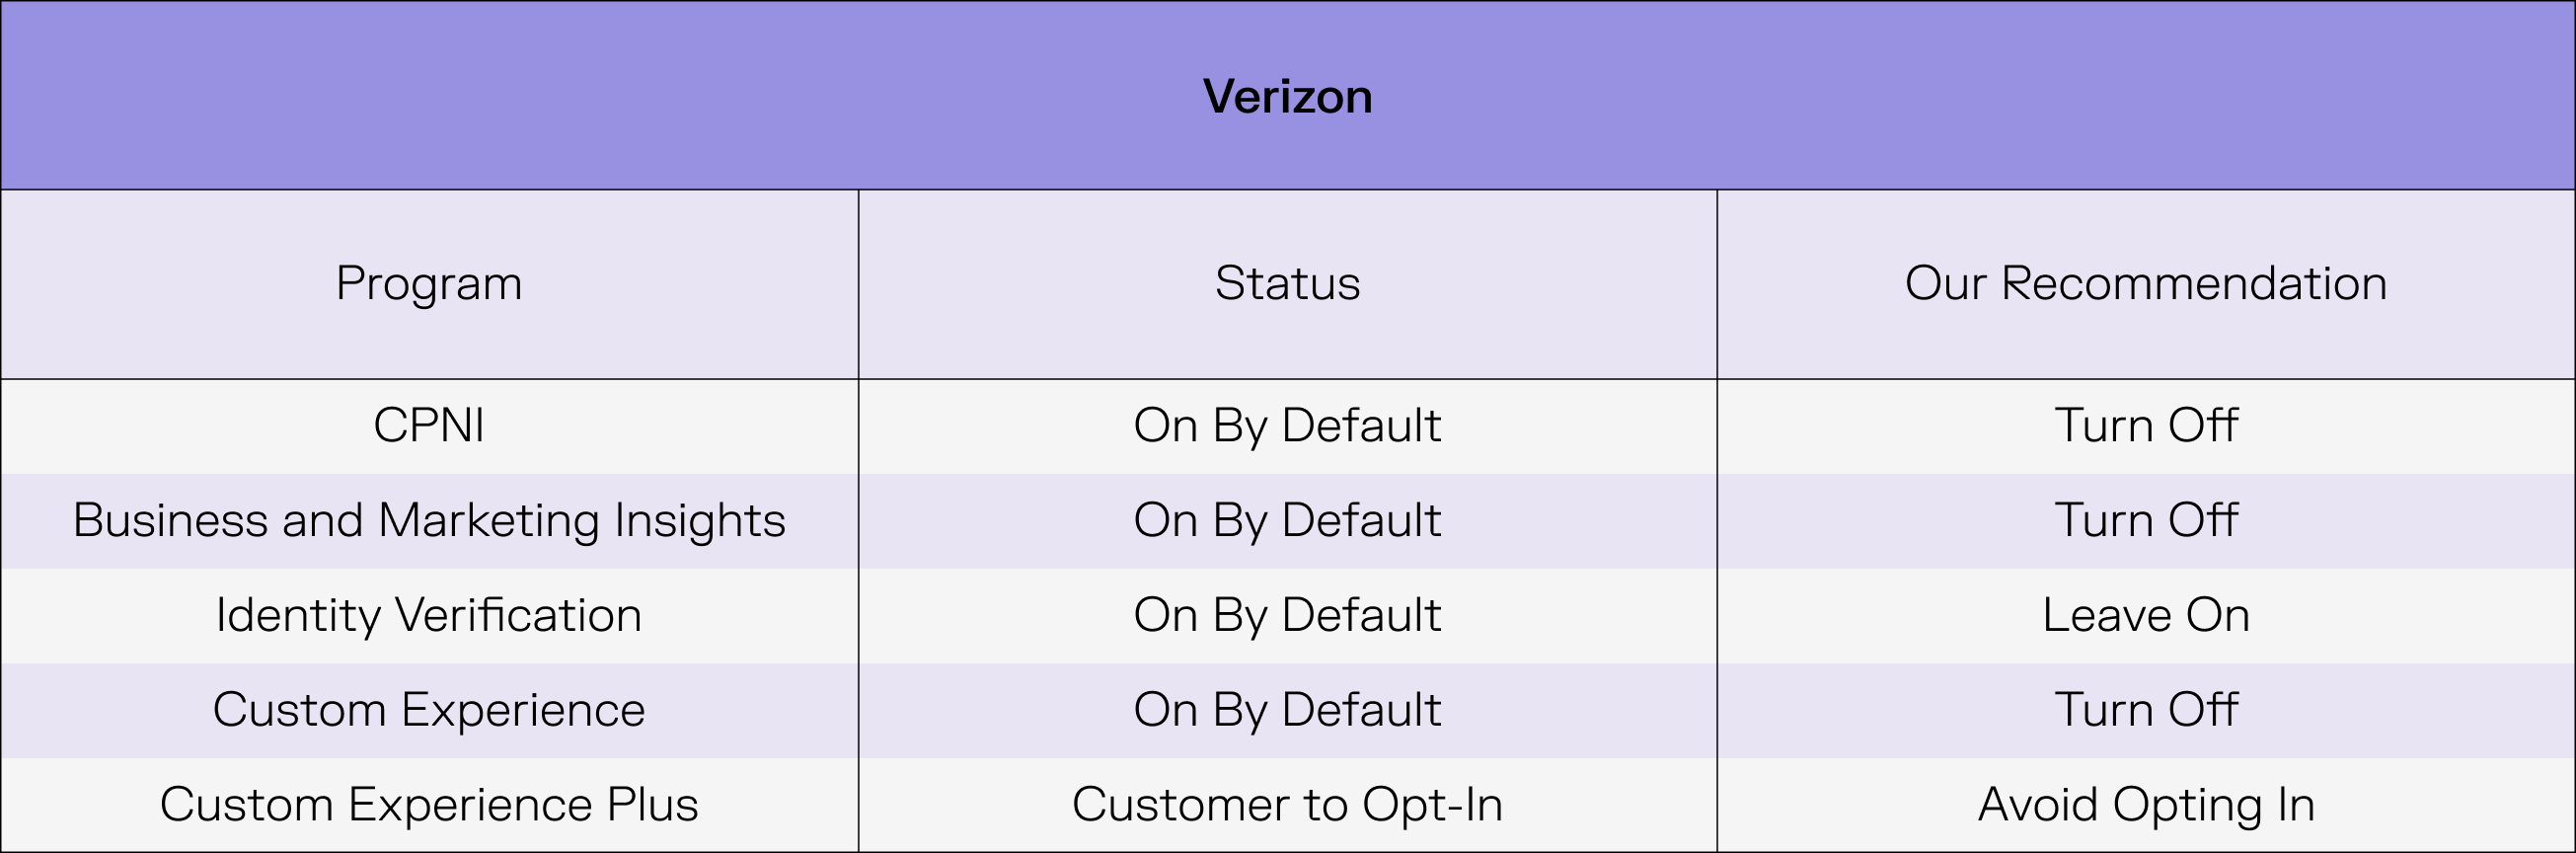Click Turn Off recommendation for CPNI

(2146, 426)
